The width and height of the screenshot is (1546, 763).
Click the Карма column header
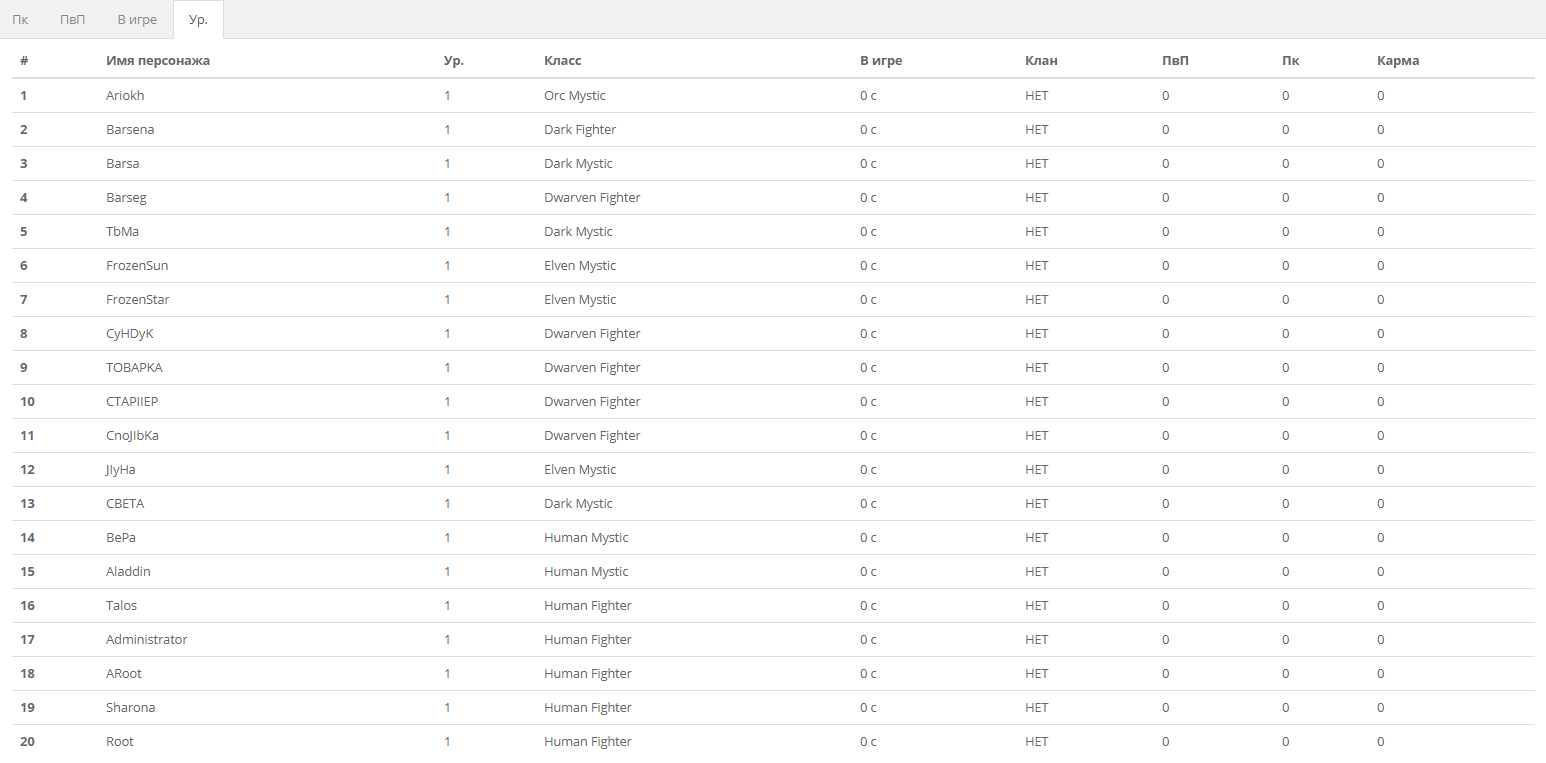tap(1397, 61)
